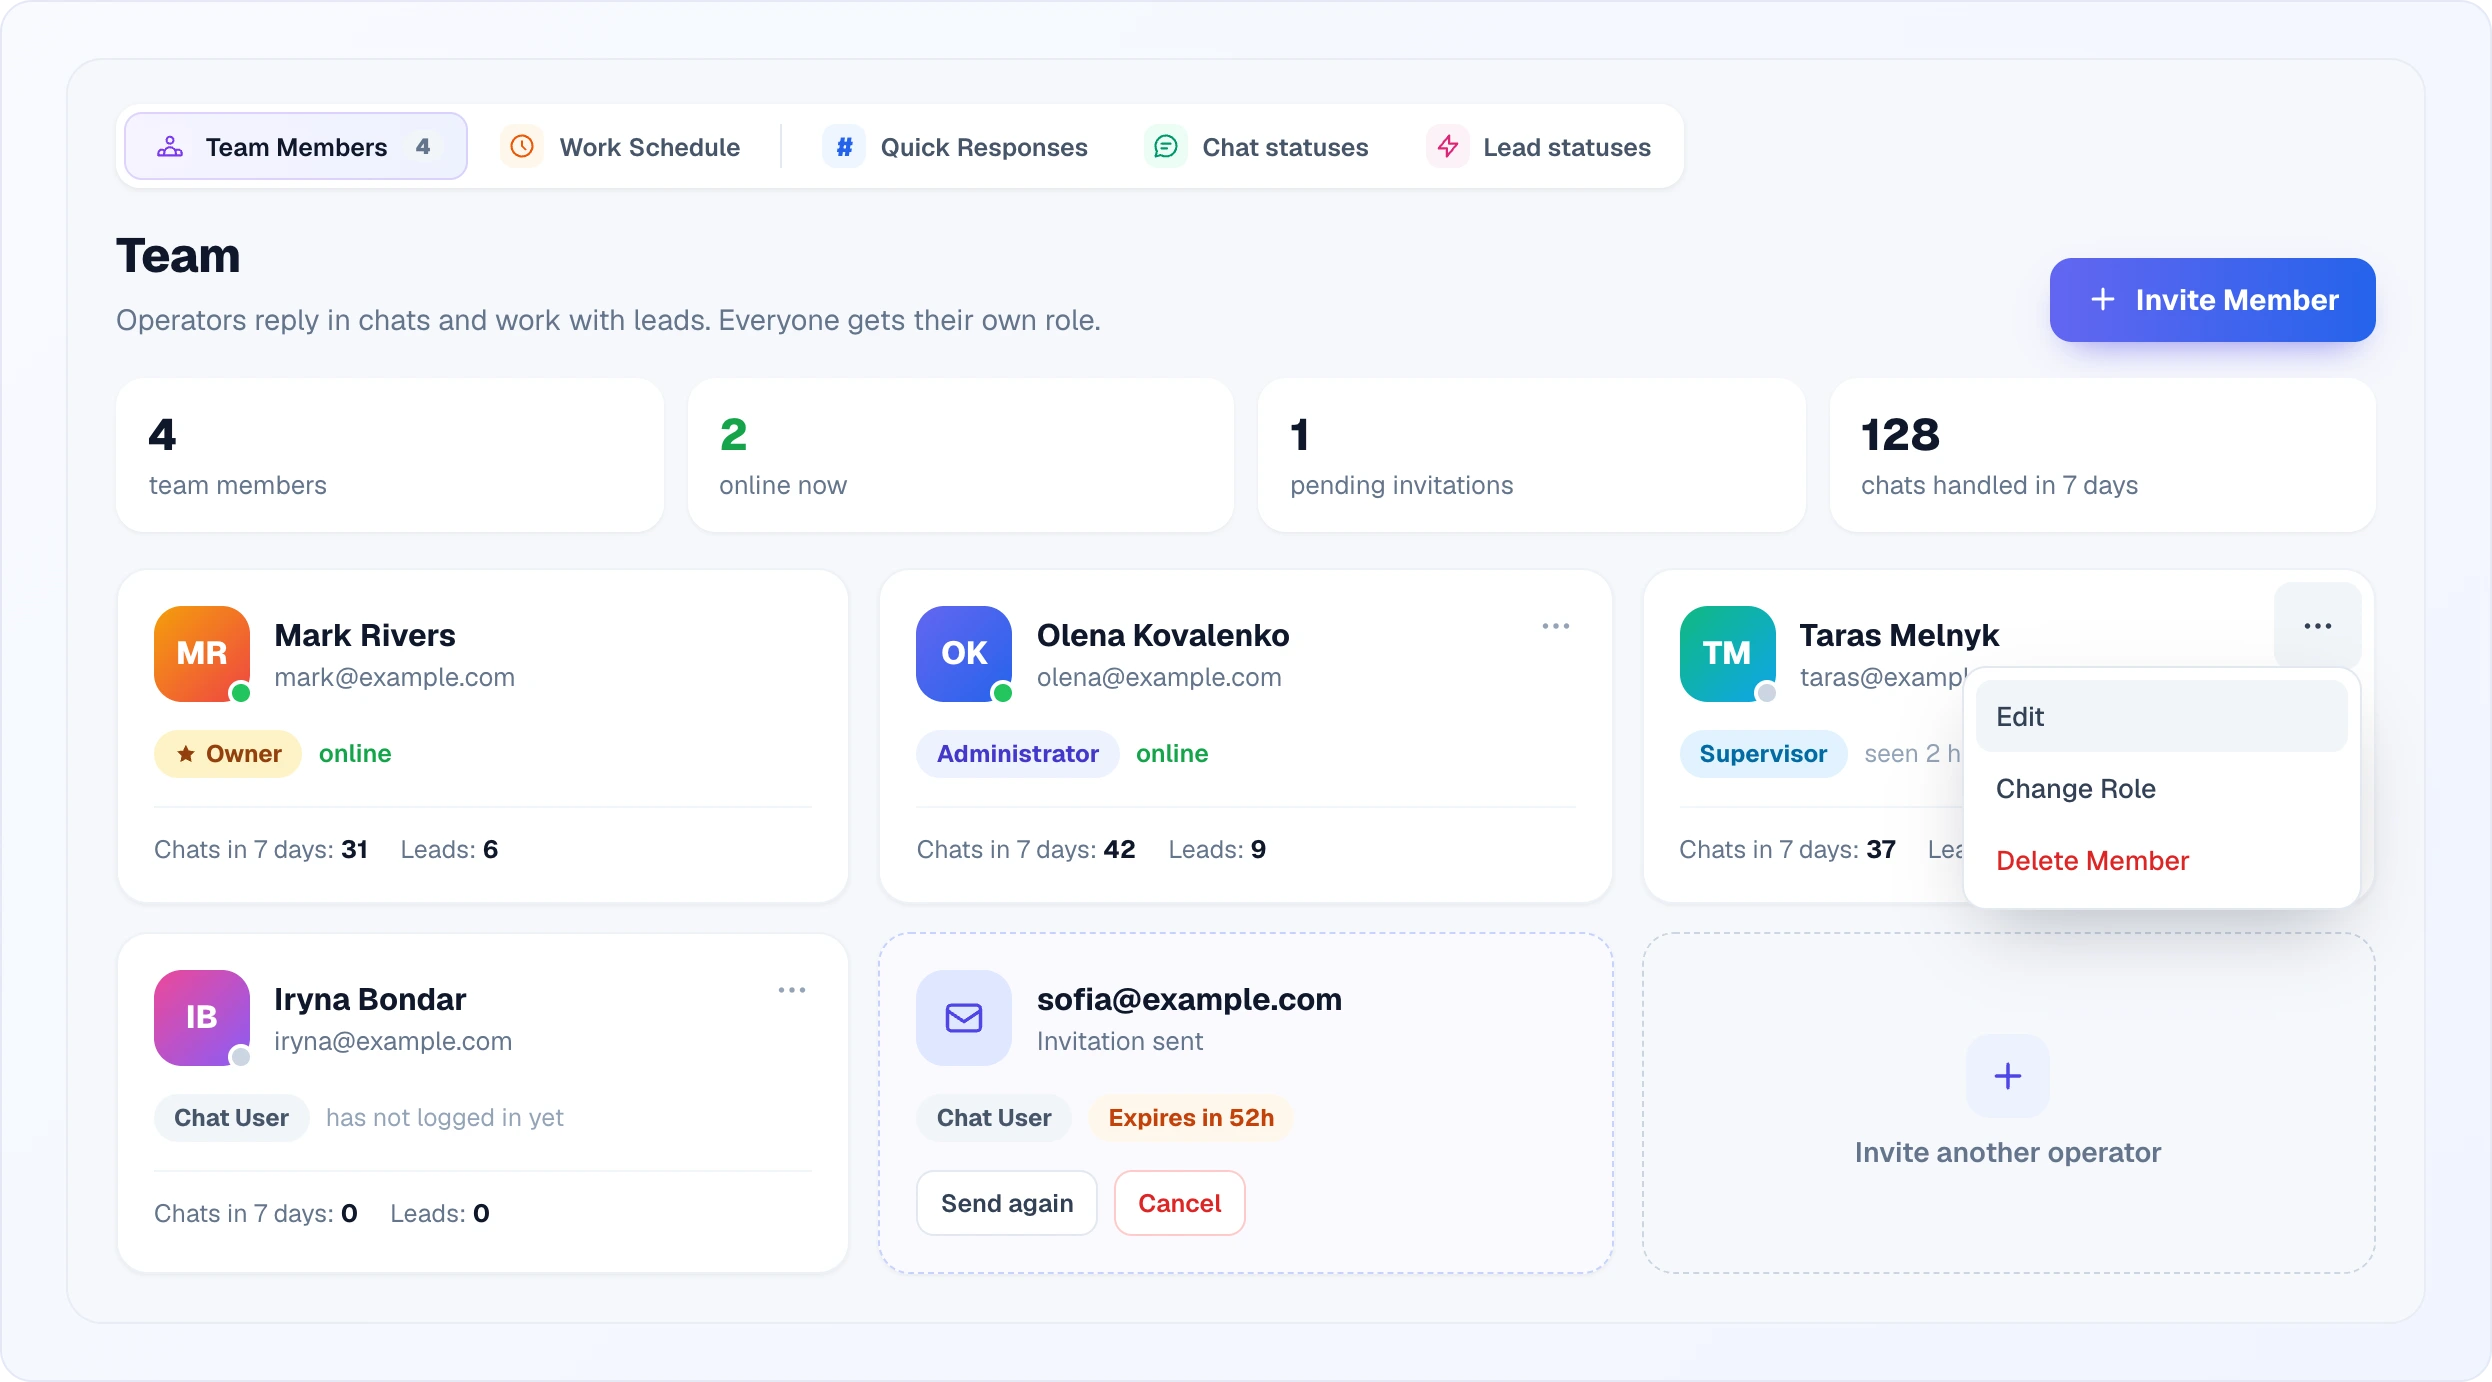Screen dimensions: 2492x1382
Task: Open the Chat statuses tab
Action: [1258, 147]
